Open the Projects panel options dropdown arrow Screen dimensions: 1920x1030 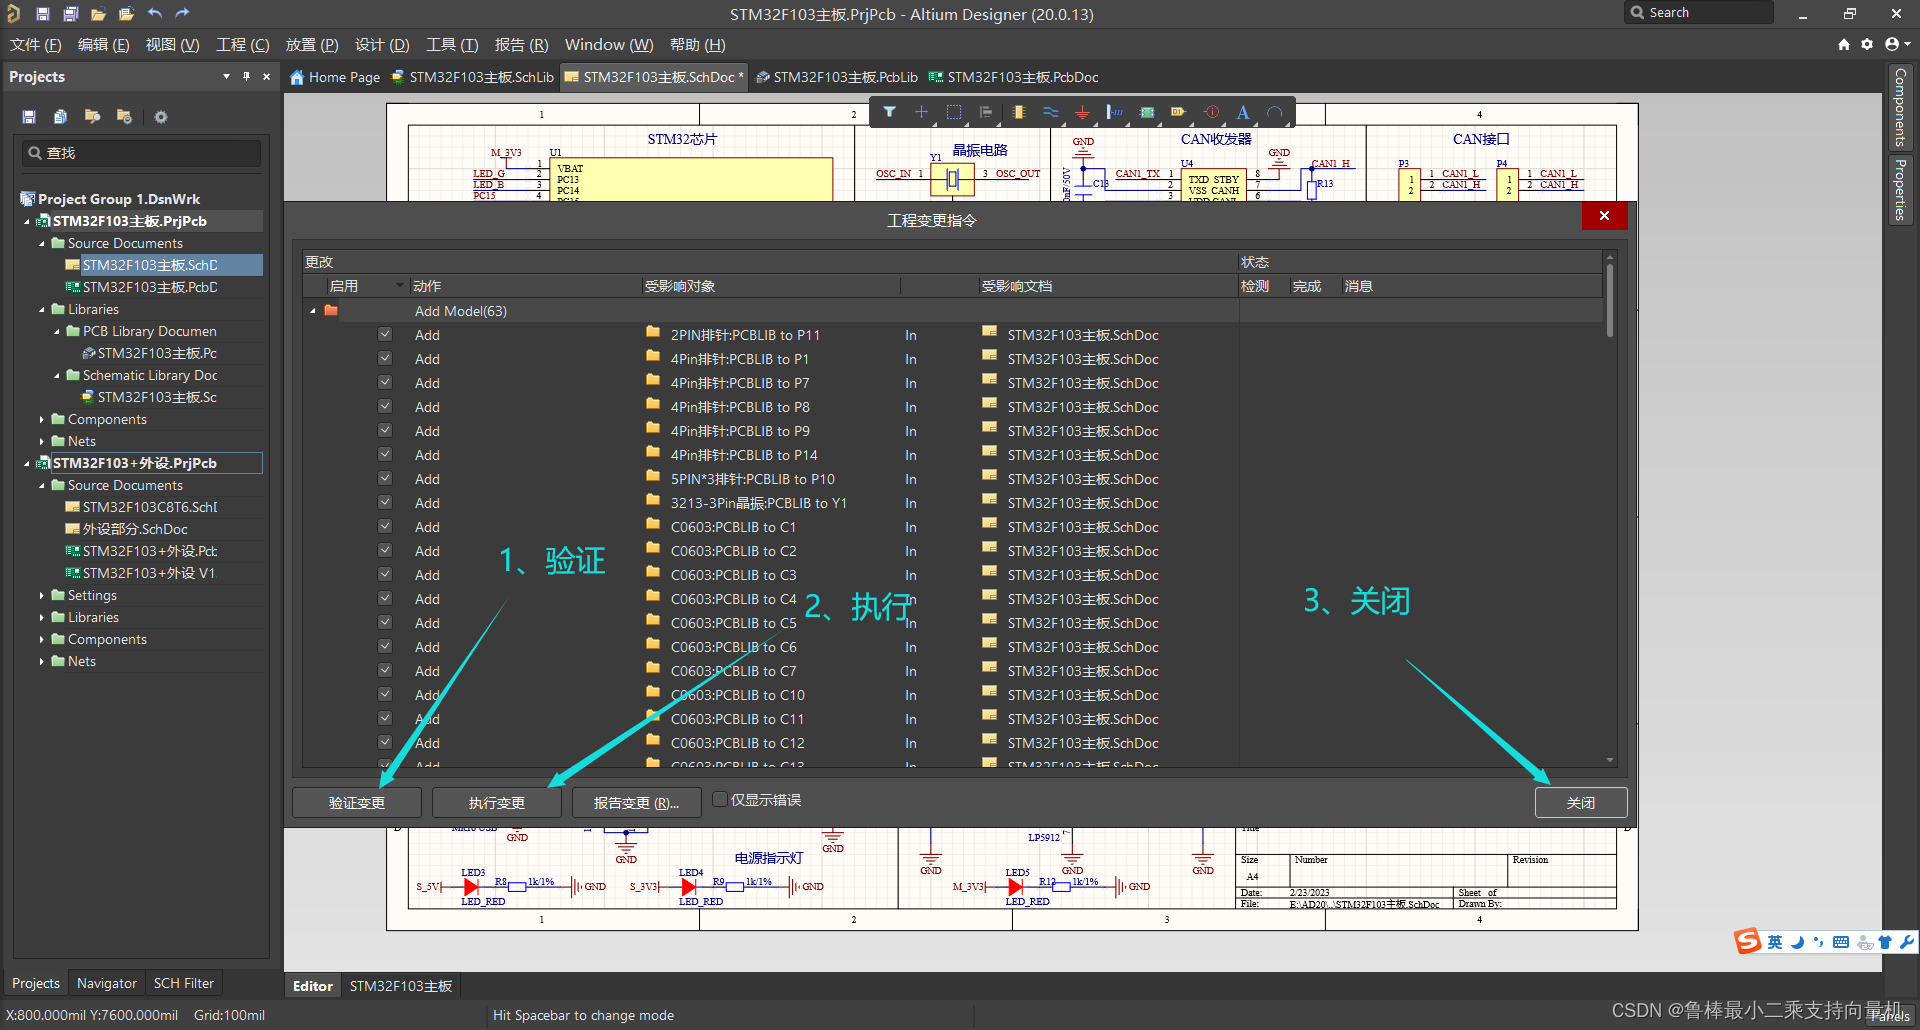[226, 76]
